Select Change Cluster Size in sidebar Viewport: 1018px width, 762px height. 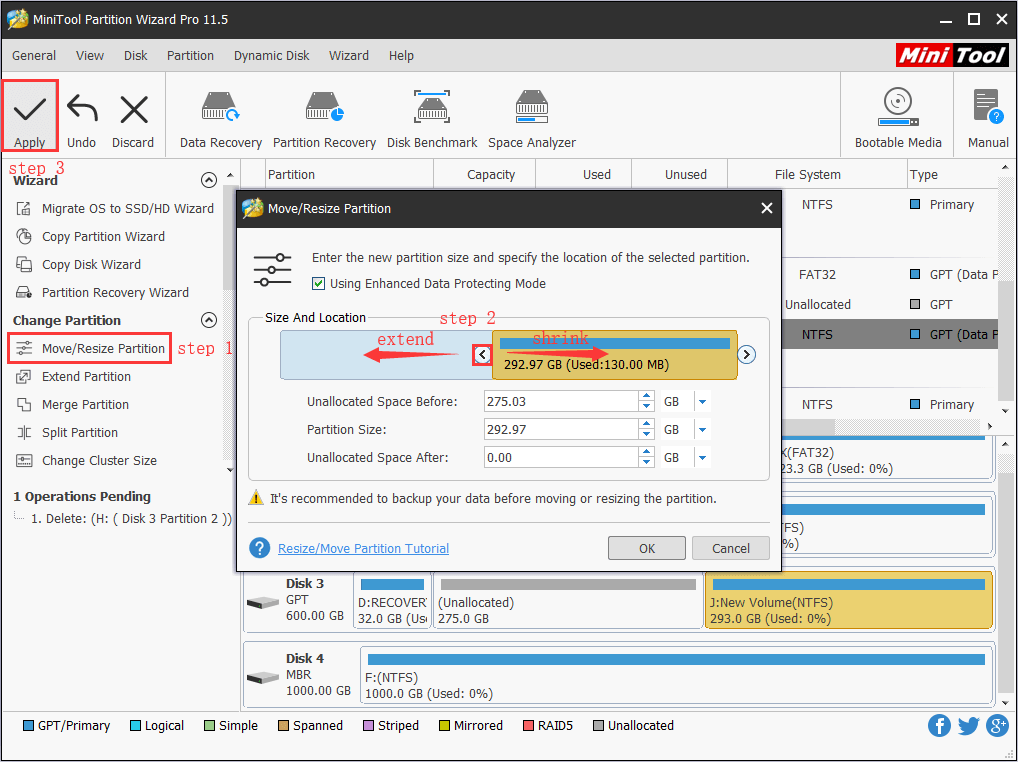86,460
